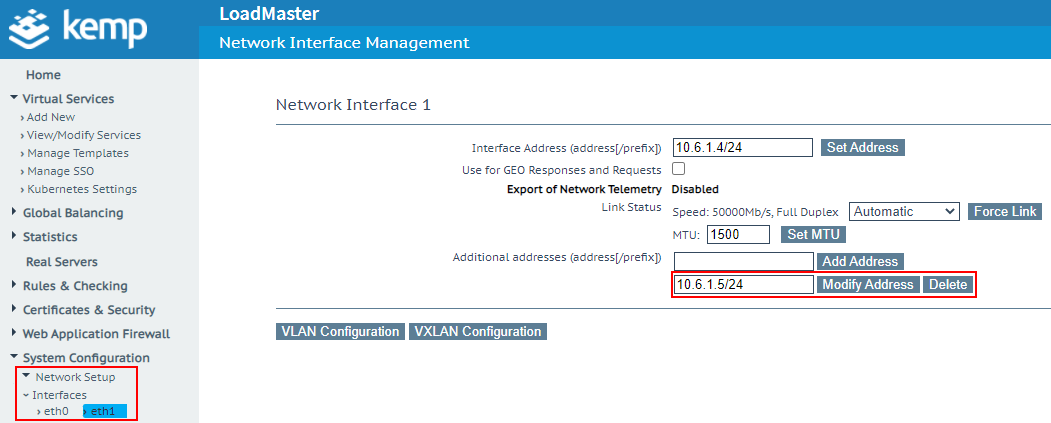Open the Automatic link speed dropdown
This screenshot has height=423, width=1051.
click(x=904, y=212)
